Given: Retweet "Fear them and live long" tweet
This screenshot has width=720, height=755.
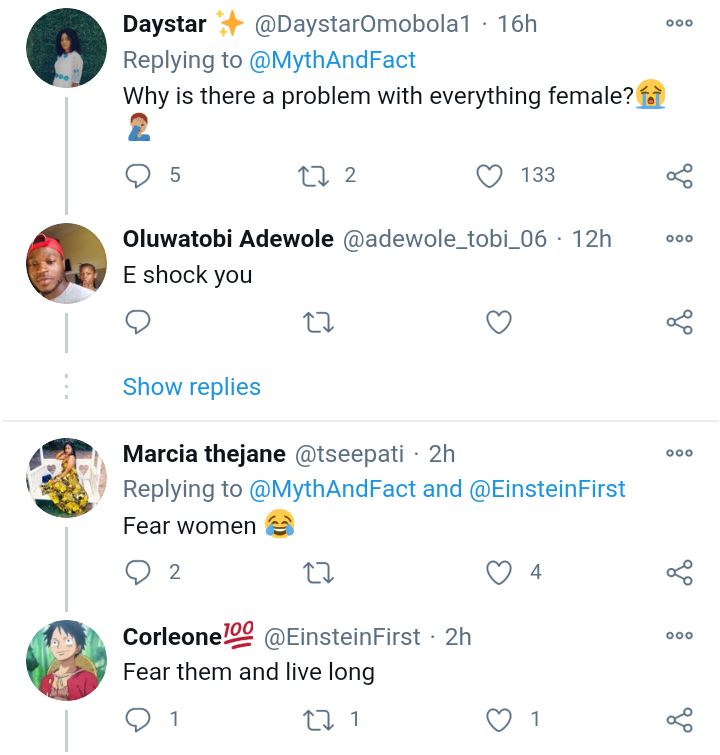Looking at the screenshot, I should [x=318, y=720].
